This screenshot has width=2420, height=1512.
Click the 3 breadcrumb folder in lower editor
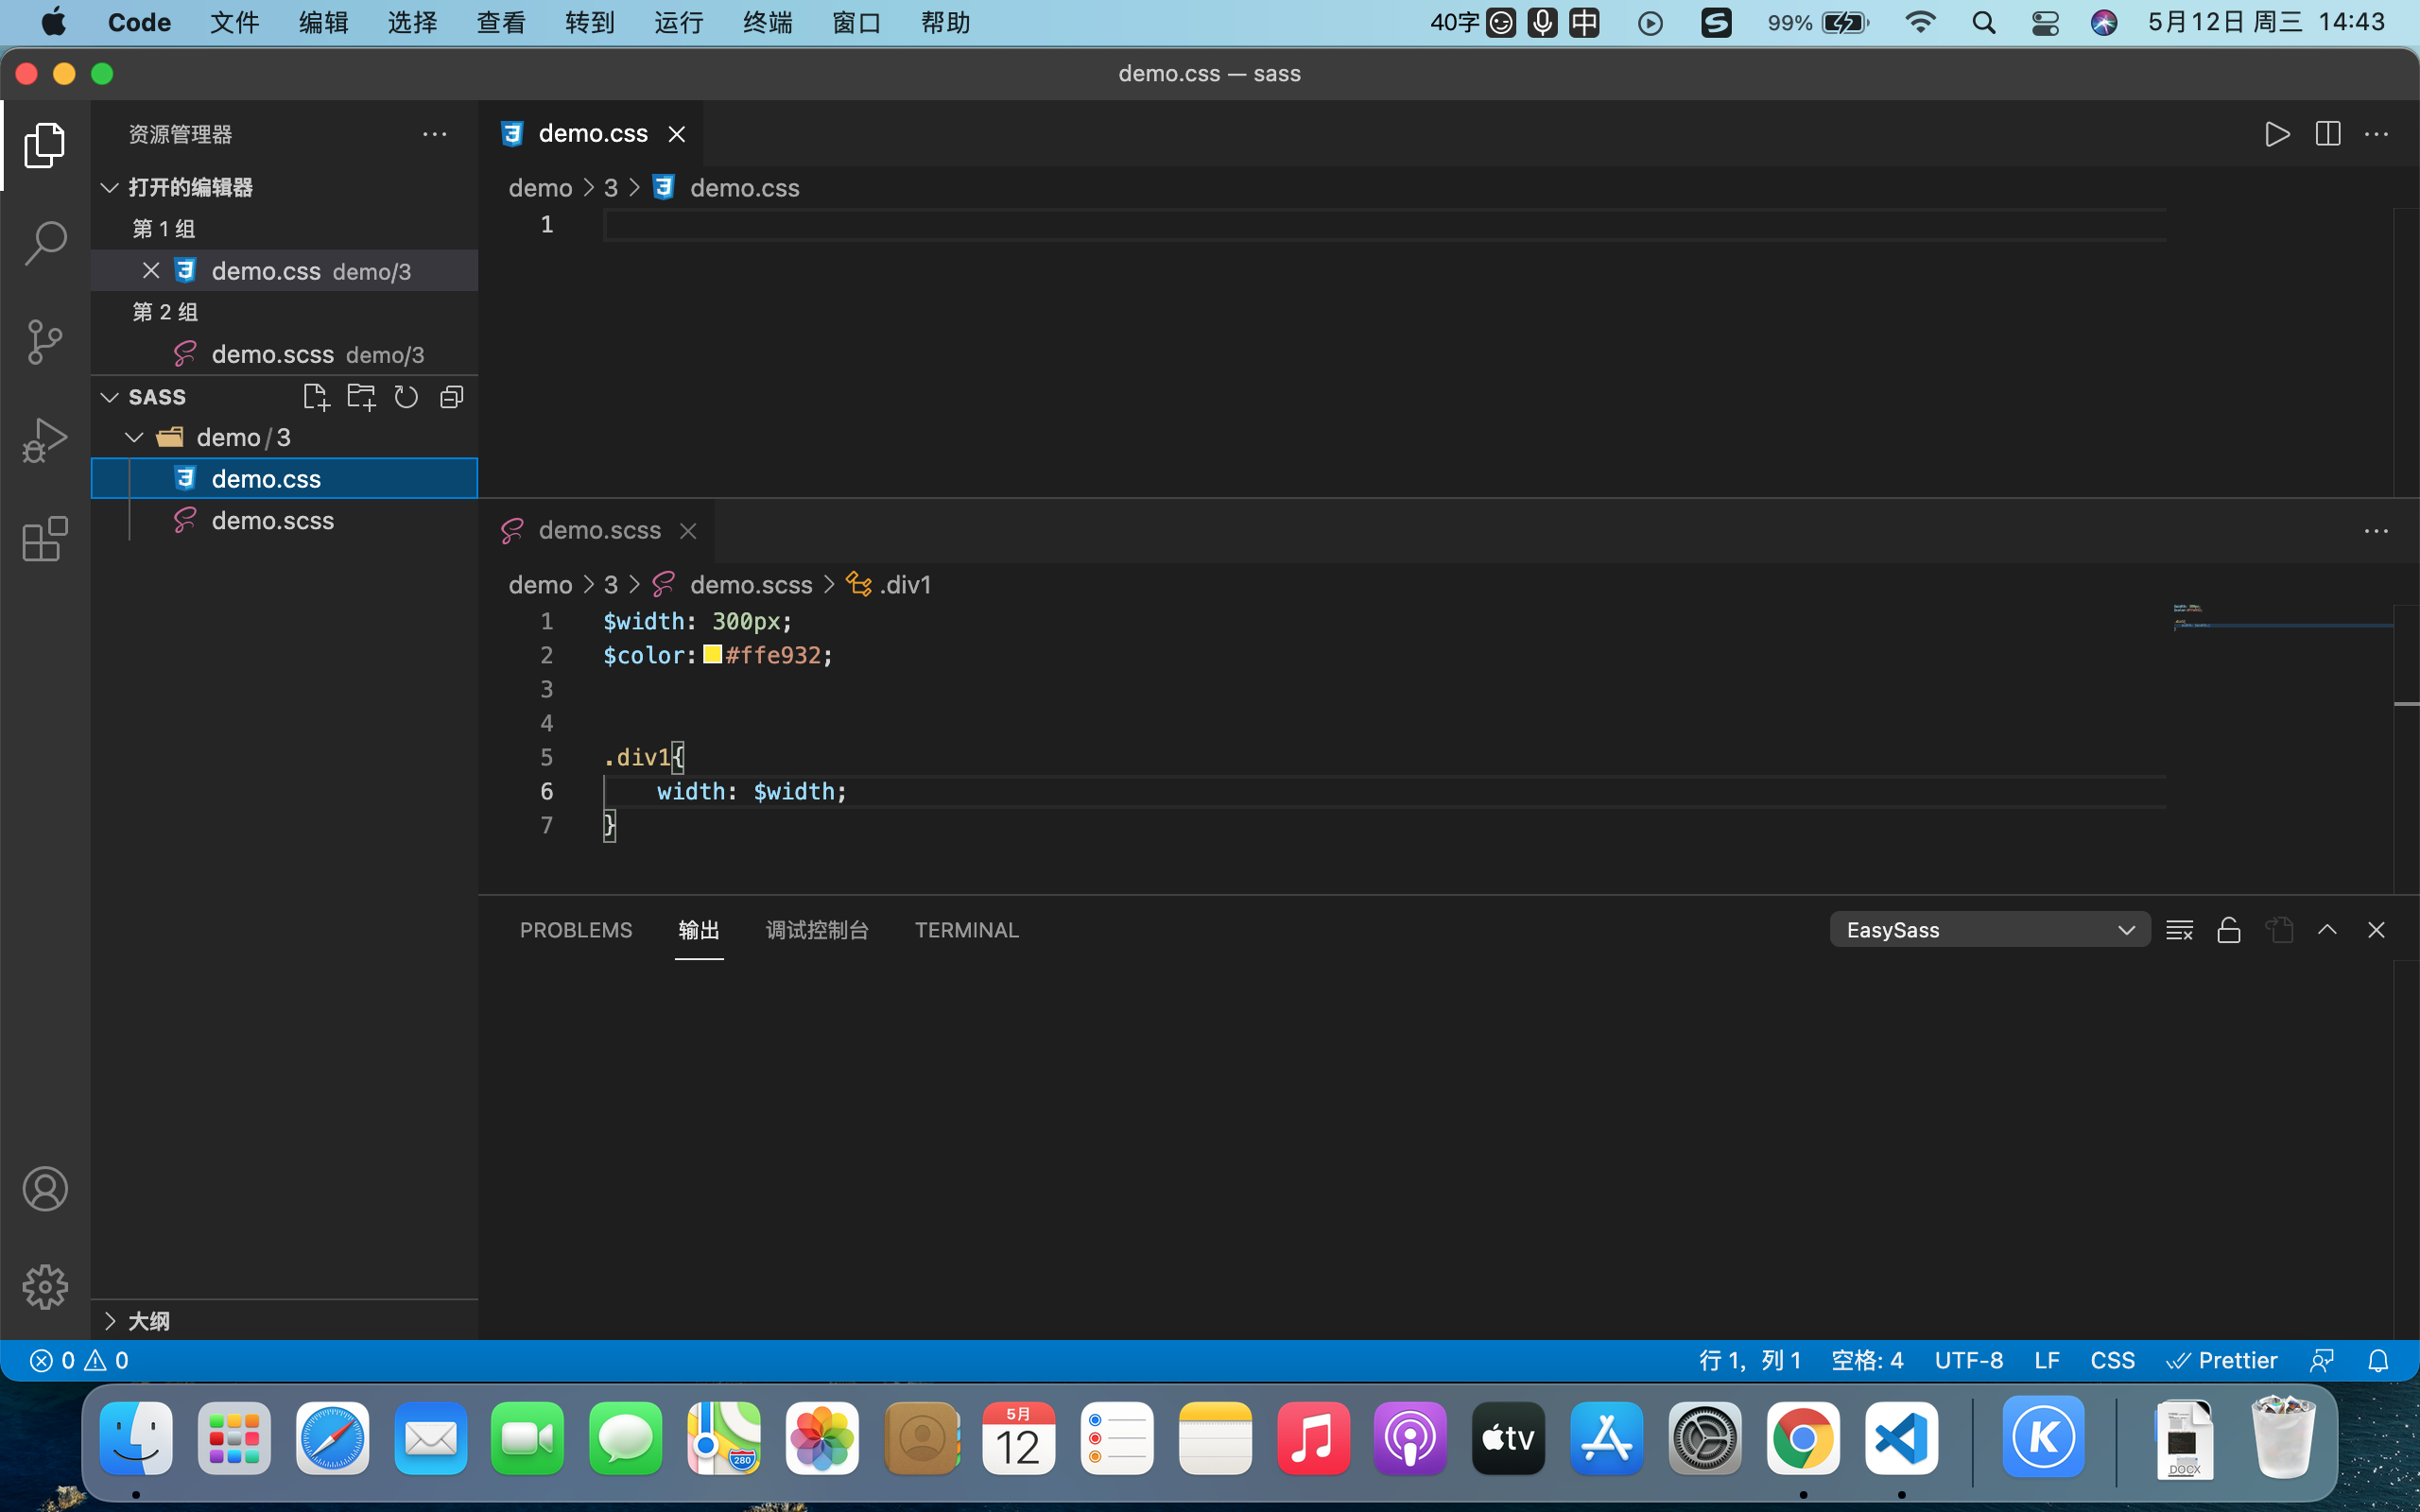pos(611,585)
